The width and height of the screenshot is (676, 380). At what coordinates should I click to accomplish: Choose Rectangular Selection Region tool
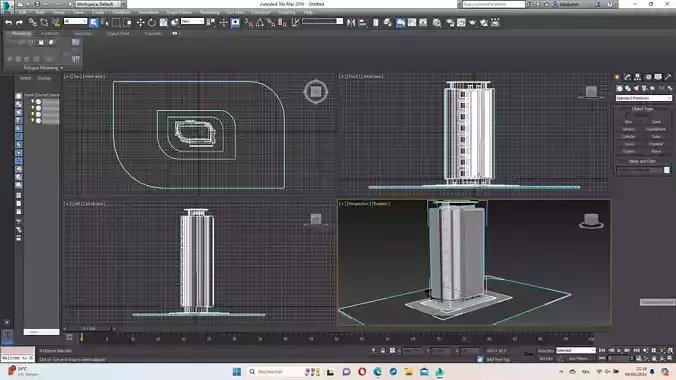click(x=116, y=22)
